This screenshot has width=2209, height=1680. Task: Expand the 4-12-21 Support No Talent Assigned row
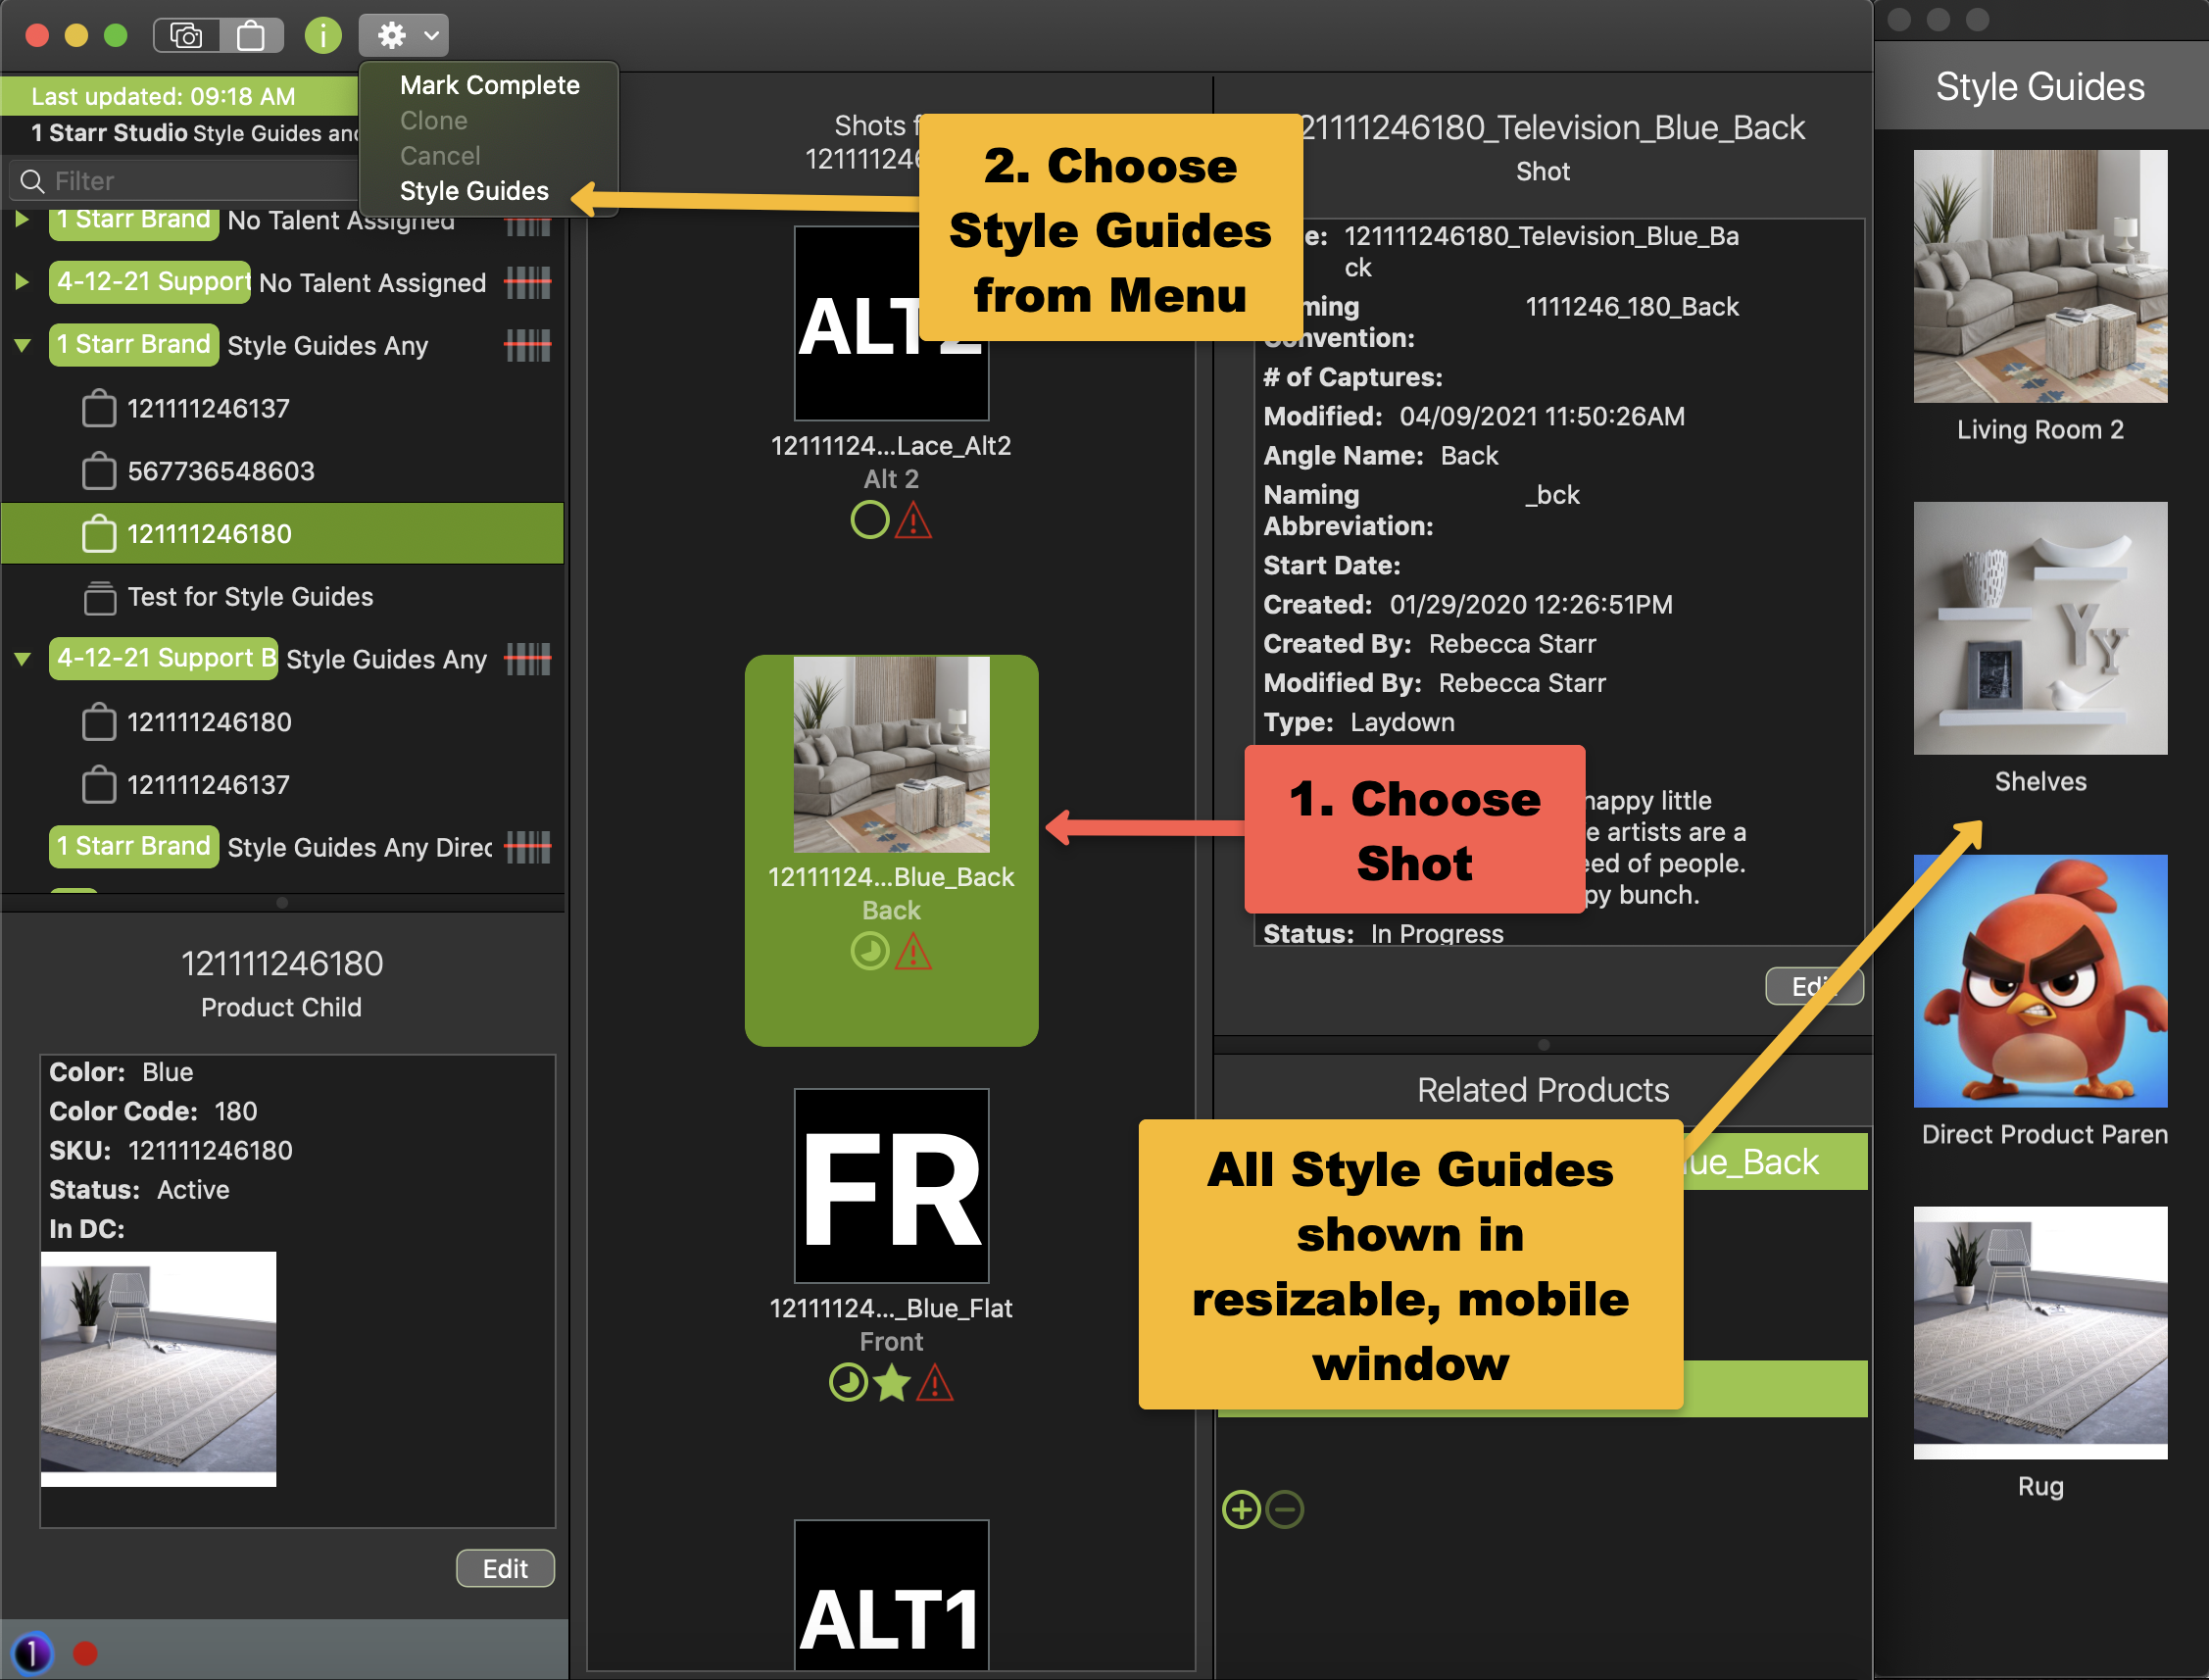(23, 283)
